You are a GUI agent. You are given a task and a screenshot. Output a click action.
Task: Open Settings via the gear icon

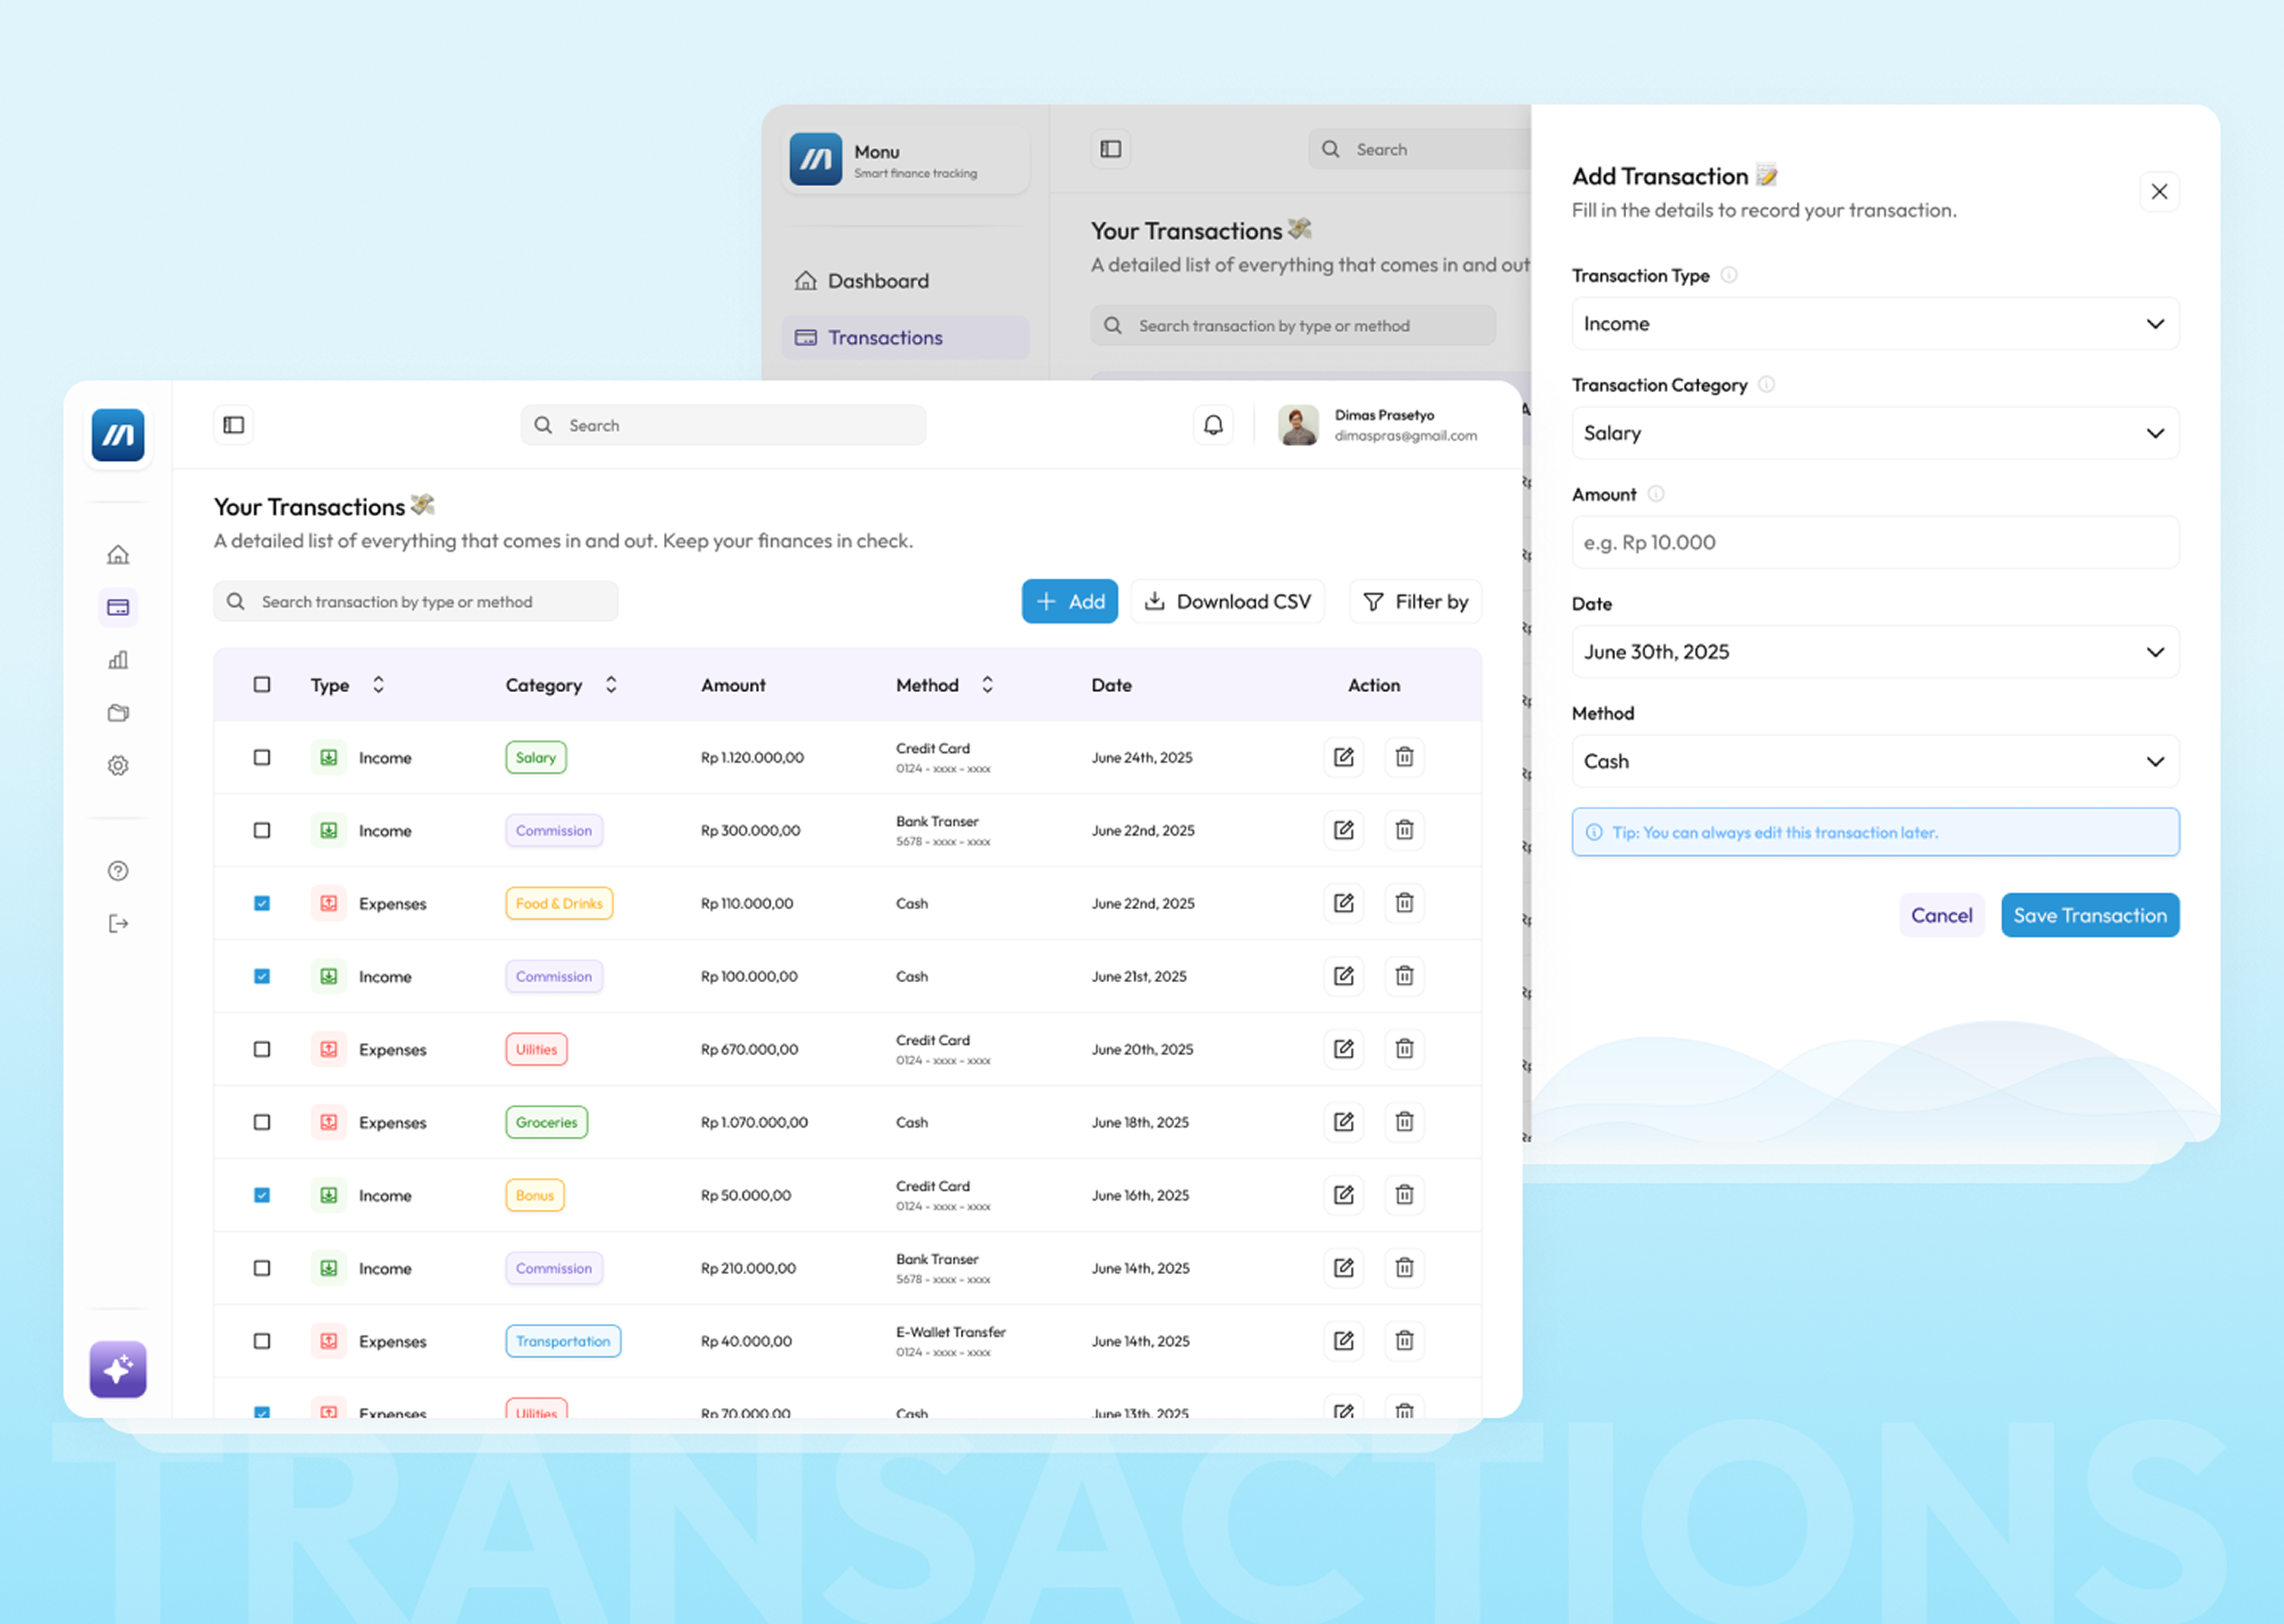(118, 765)
